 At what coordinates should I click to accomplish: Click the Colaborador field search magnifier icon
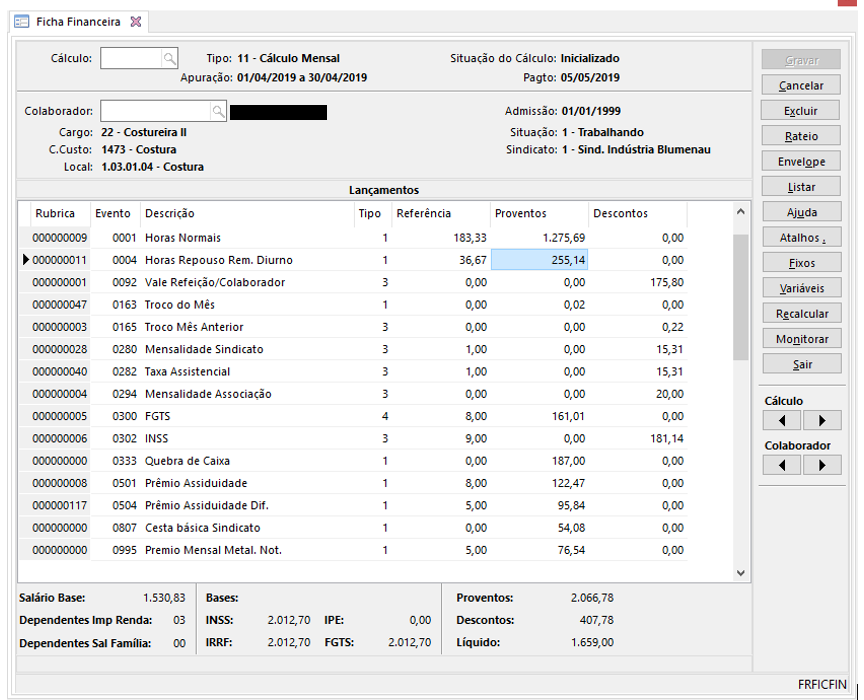218,111
